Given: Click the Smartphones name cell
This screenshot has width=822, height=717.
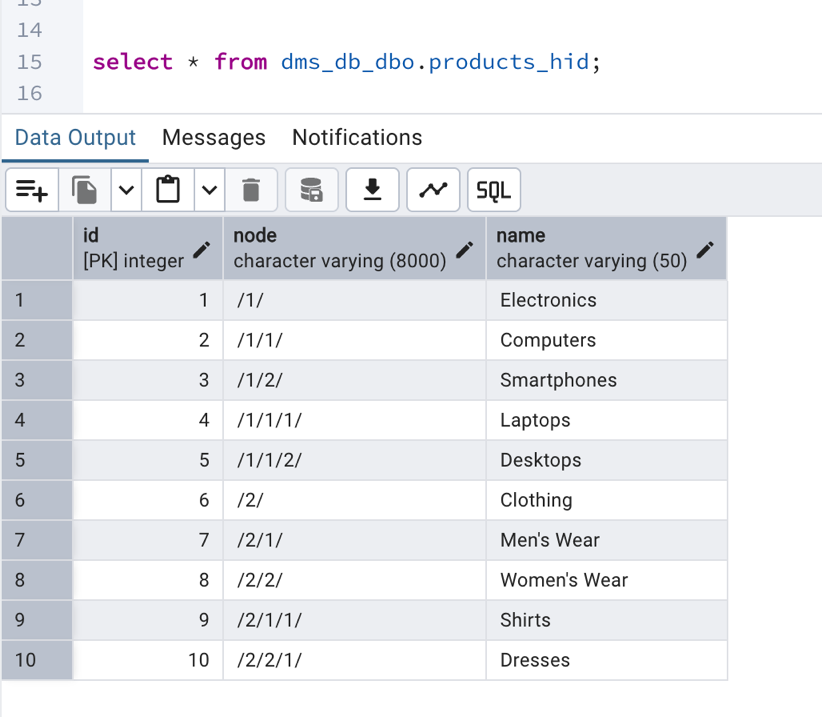Looking at the screenshot, I should [606, 380].
